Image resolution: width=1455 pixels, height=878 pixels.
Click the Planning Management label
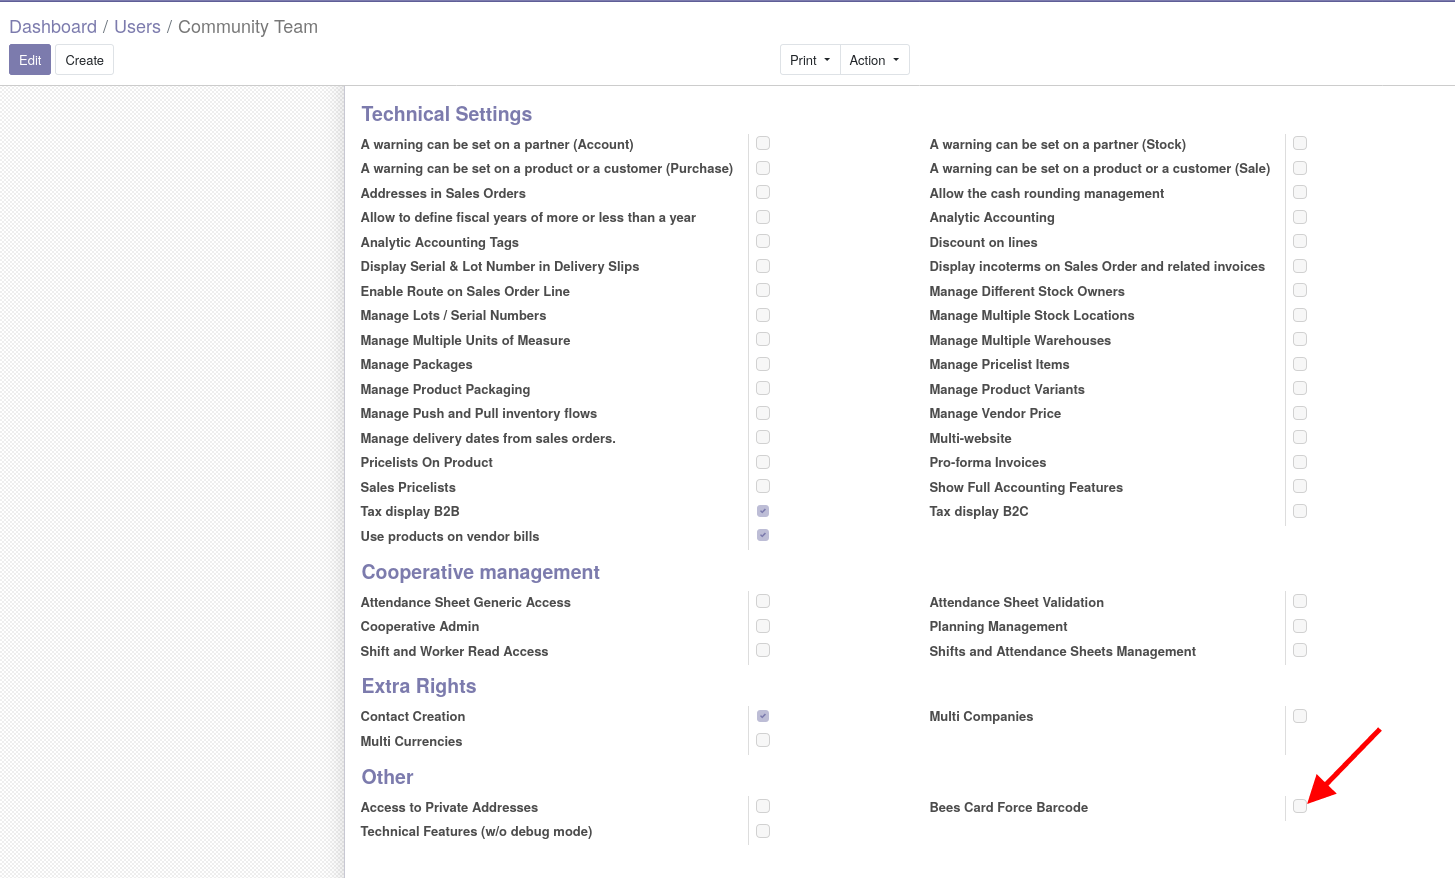(998, 626)
